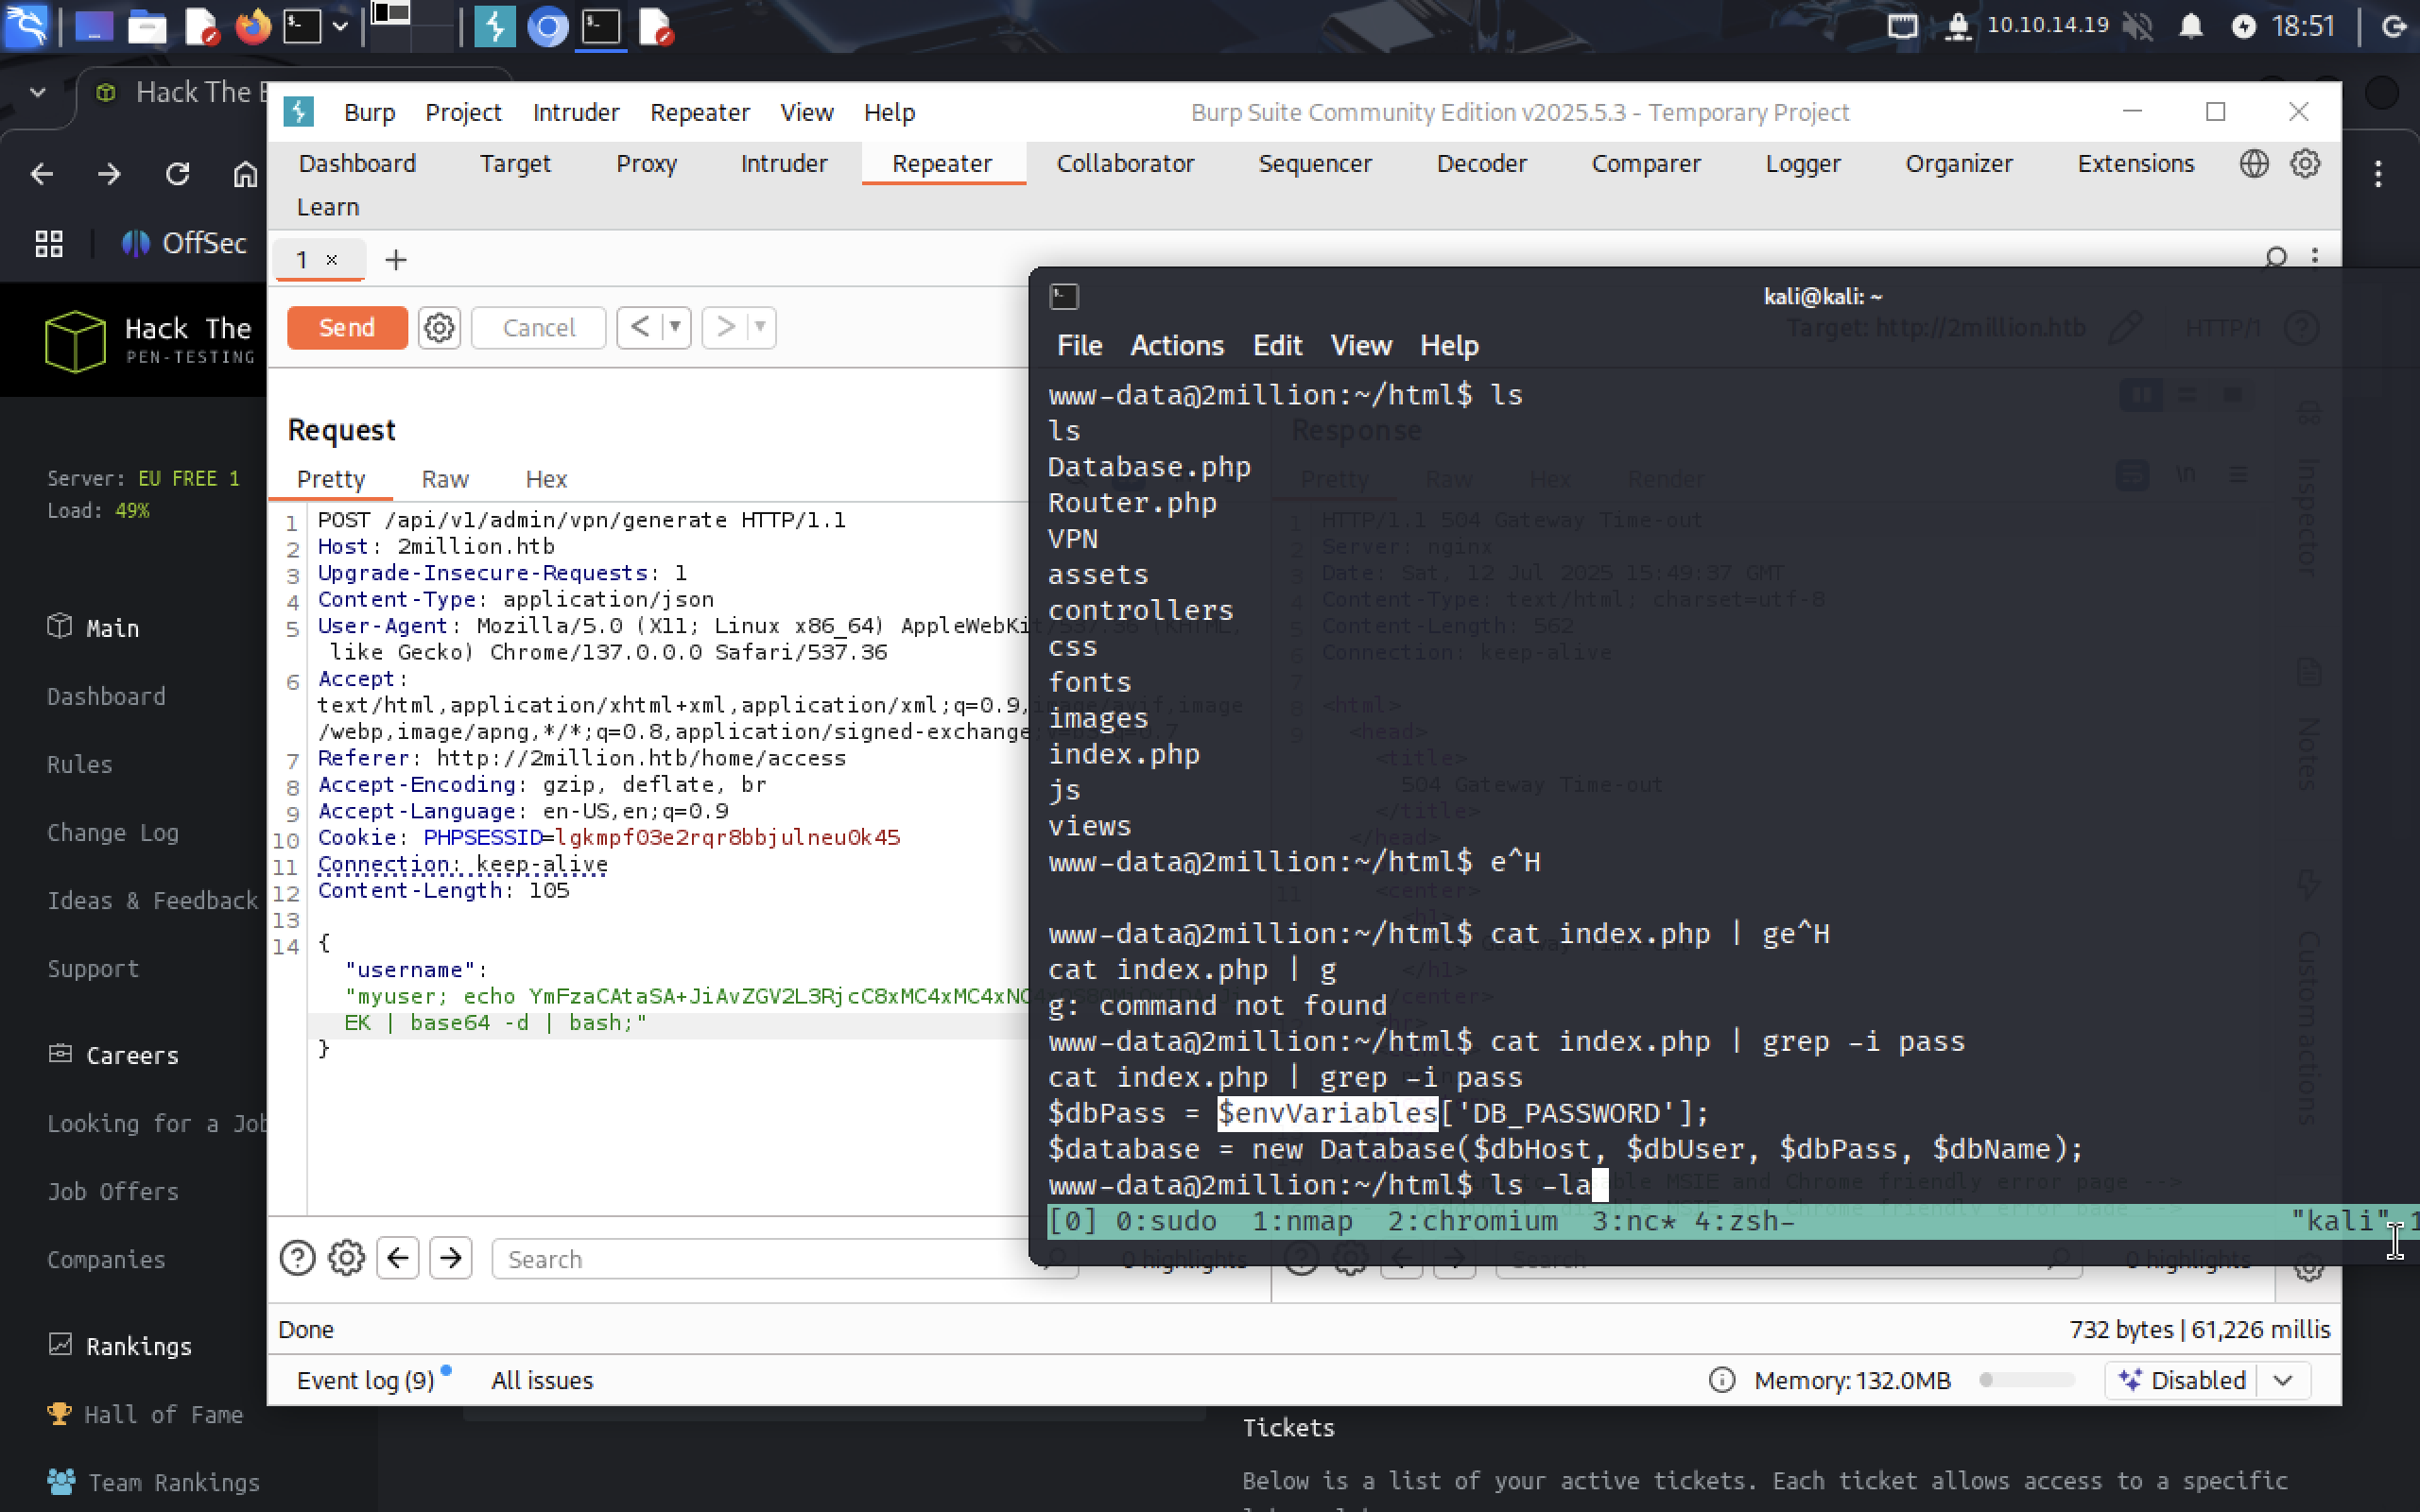
Task: Expand Chromium tab search chevron
Action: pos(38,92)
